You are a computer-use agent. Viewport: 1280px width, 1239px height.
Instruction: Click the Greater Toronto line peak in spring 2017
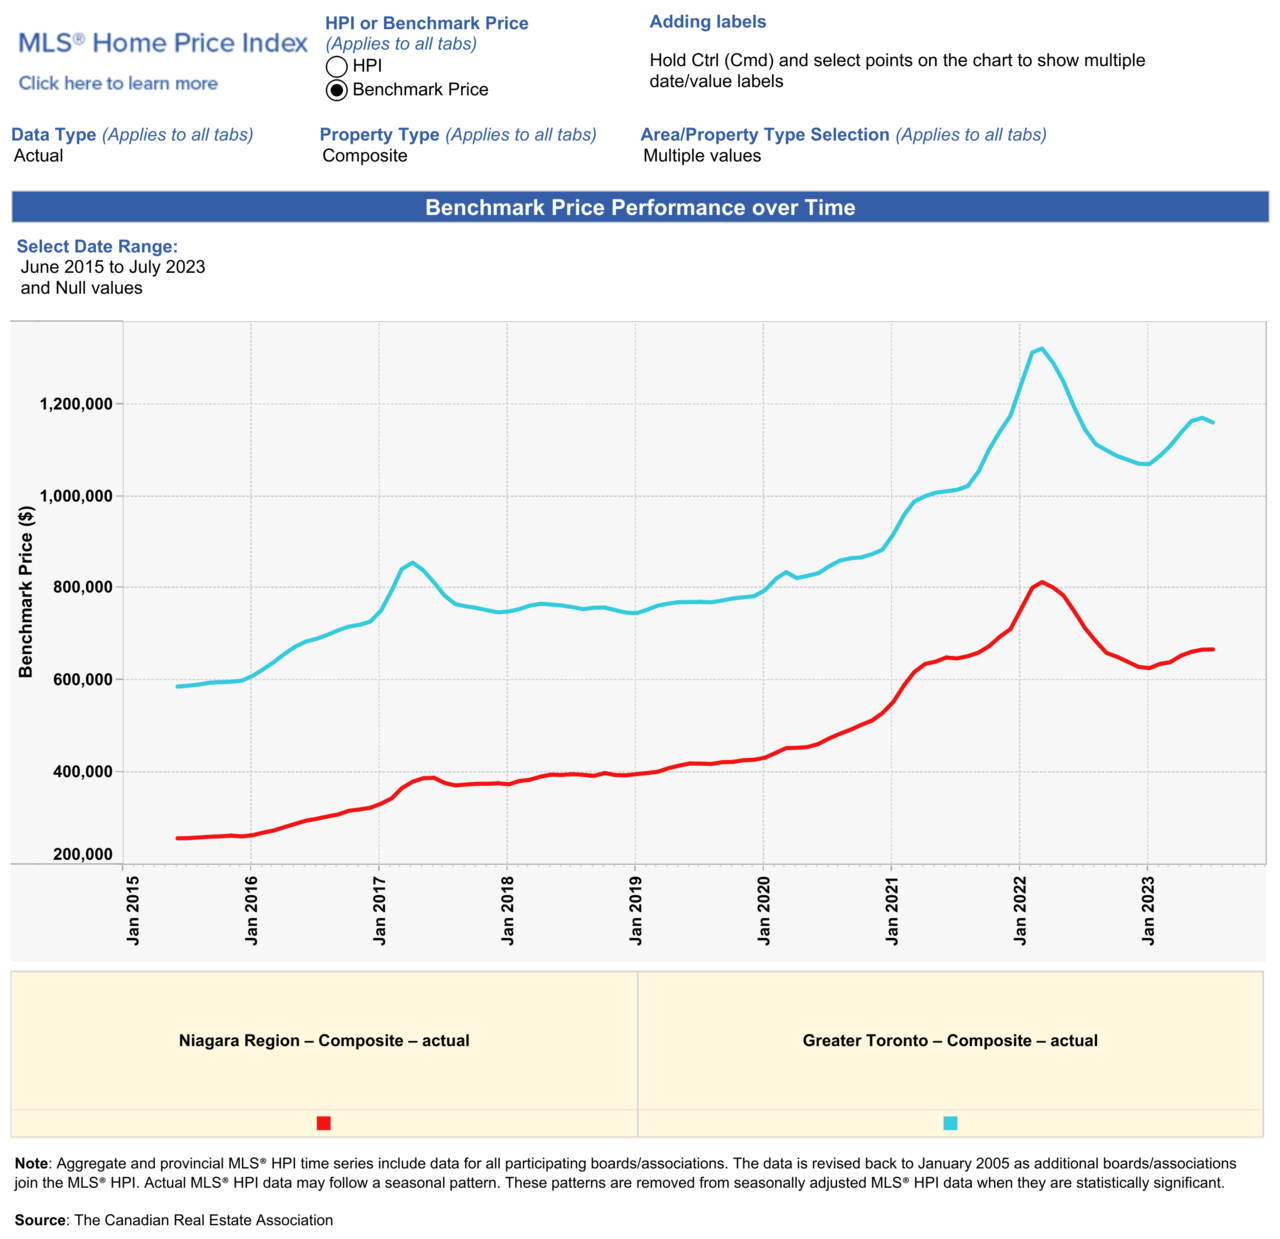coord(412,563)
